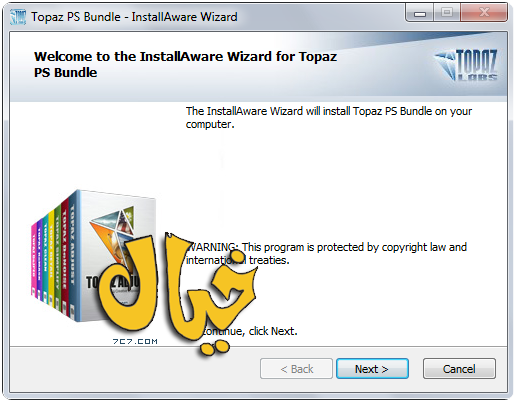Cancel the Topaz PS Bundle installation
Screen dimensions: 517x402
point(459,369)
